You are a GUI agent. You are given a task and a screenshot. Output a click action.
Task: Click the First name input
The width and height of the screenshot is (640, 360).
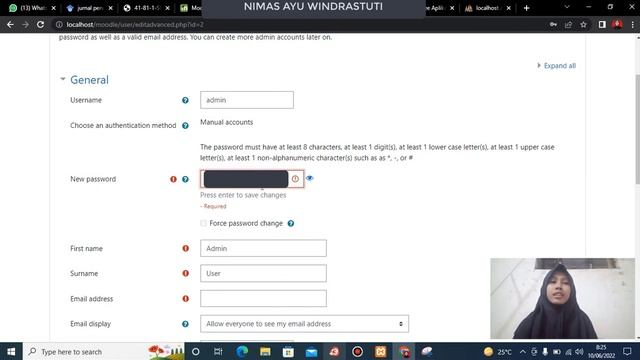pos(263,248)
